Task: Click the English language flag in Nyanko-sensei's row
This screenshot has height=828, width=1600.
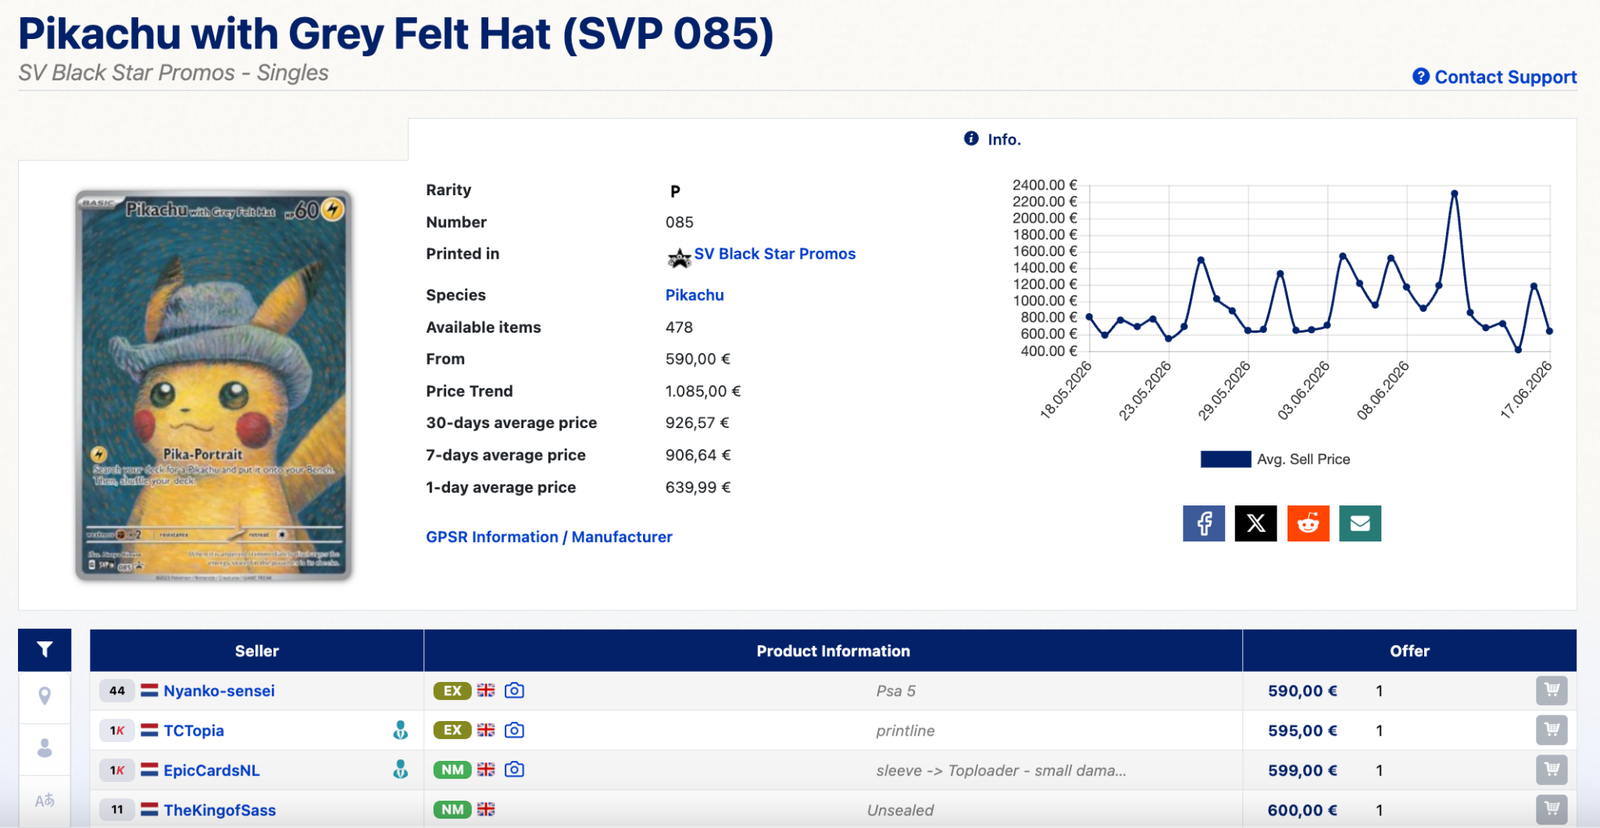Action: 486,690
